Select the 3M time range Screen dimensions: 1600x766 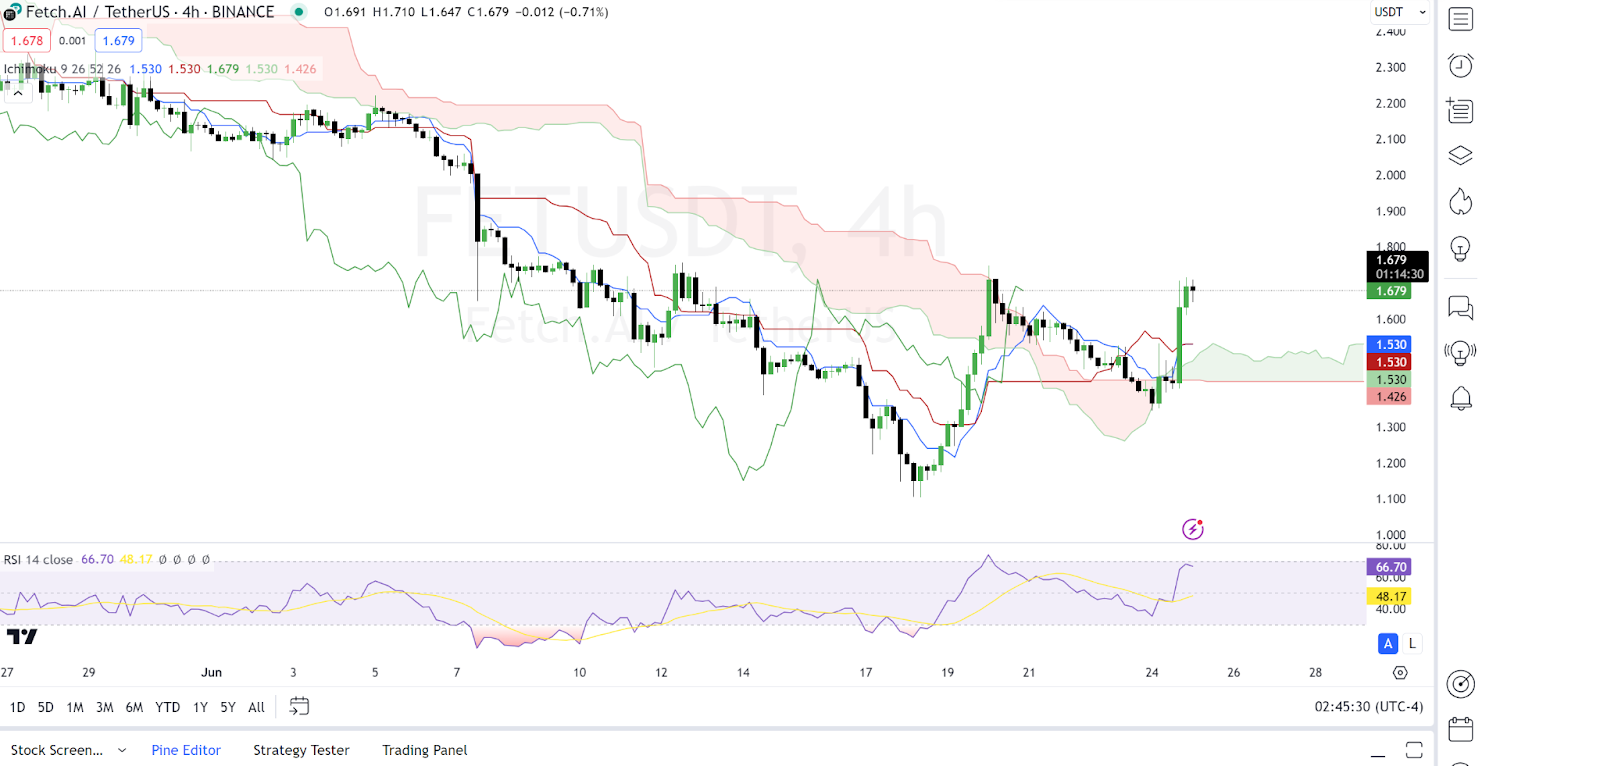[x=104, y=707]
